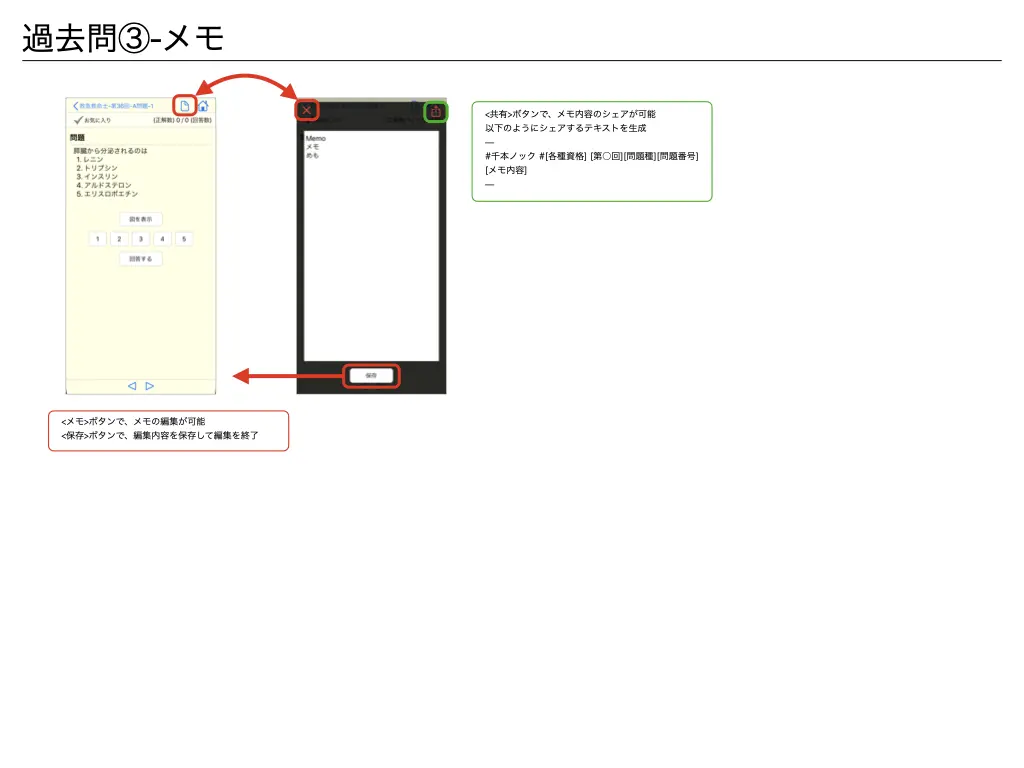This screenshot has width=1024, height=768.
Task: Toggle the お気に入り favorite checkmark
Action: (92, 120)
